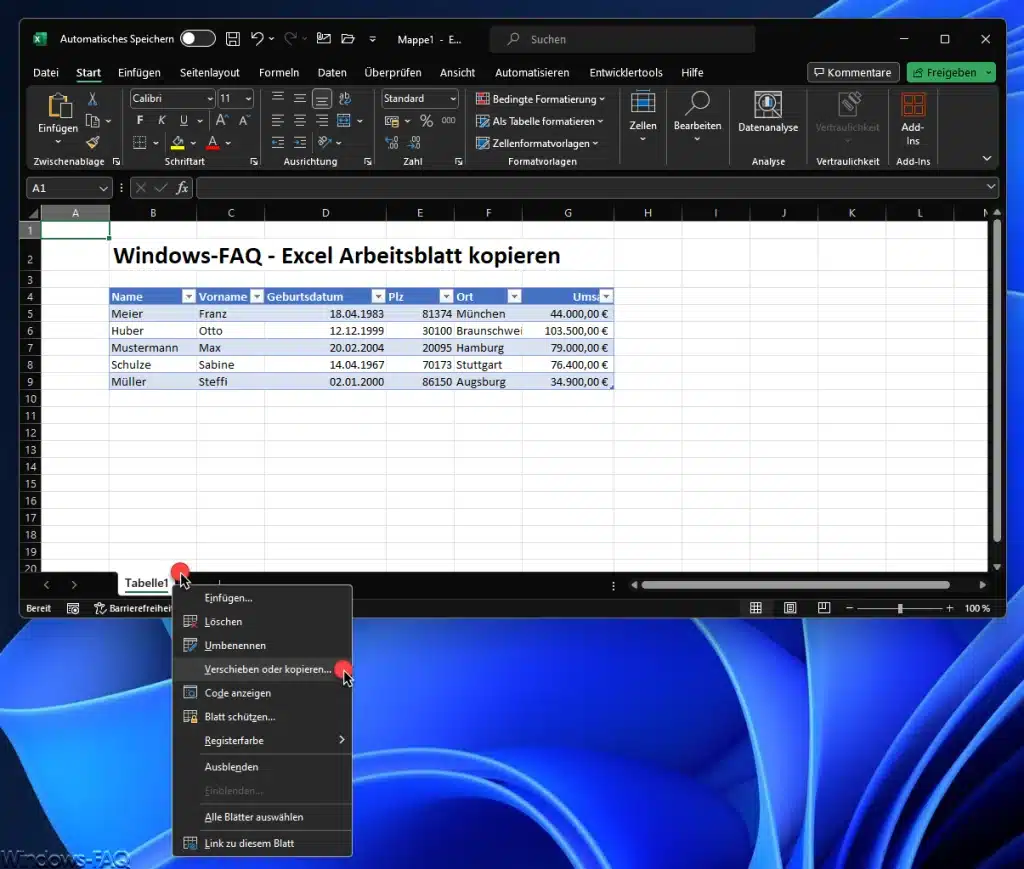Increase font size with large A icon
This screenshot has height=869, width=1024.
221,120
